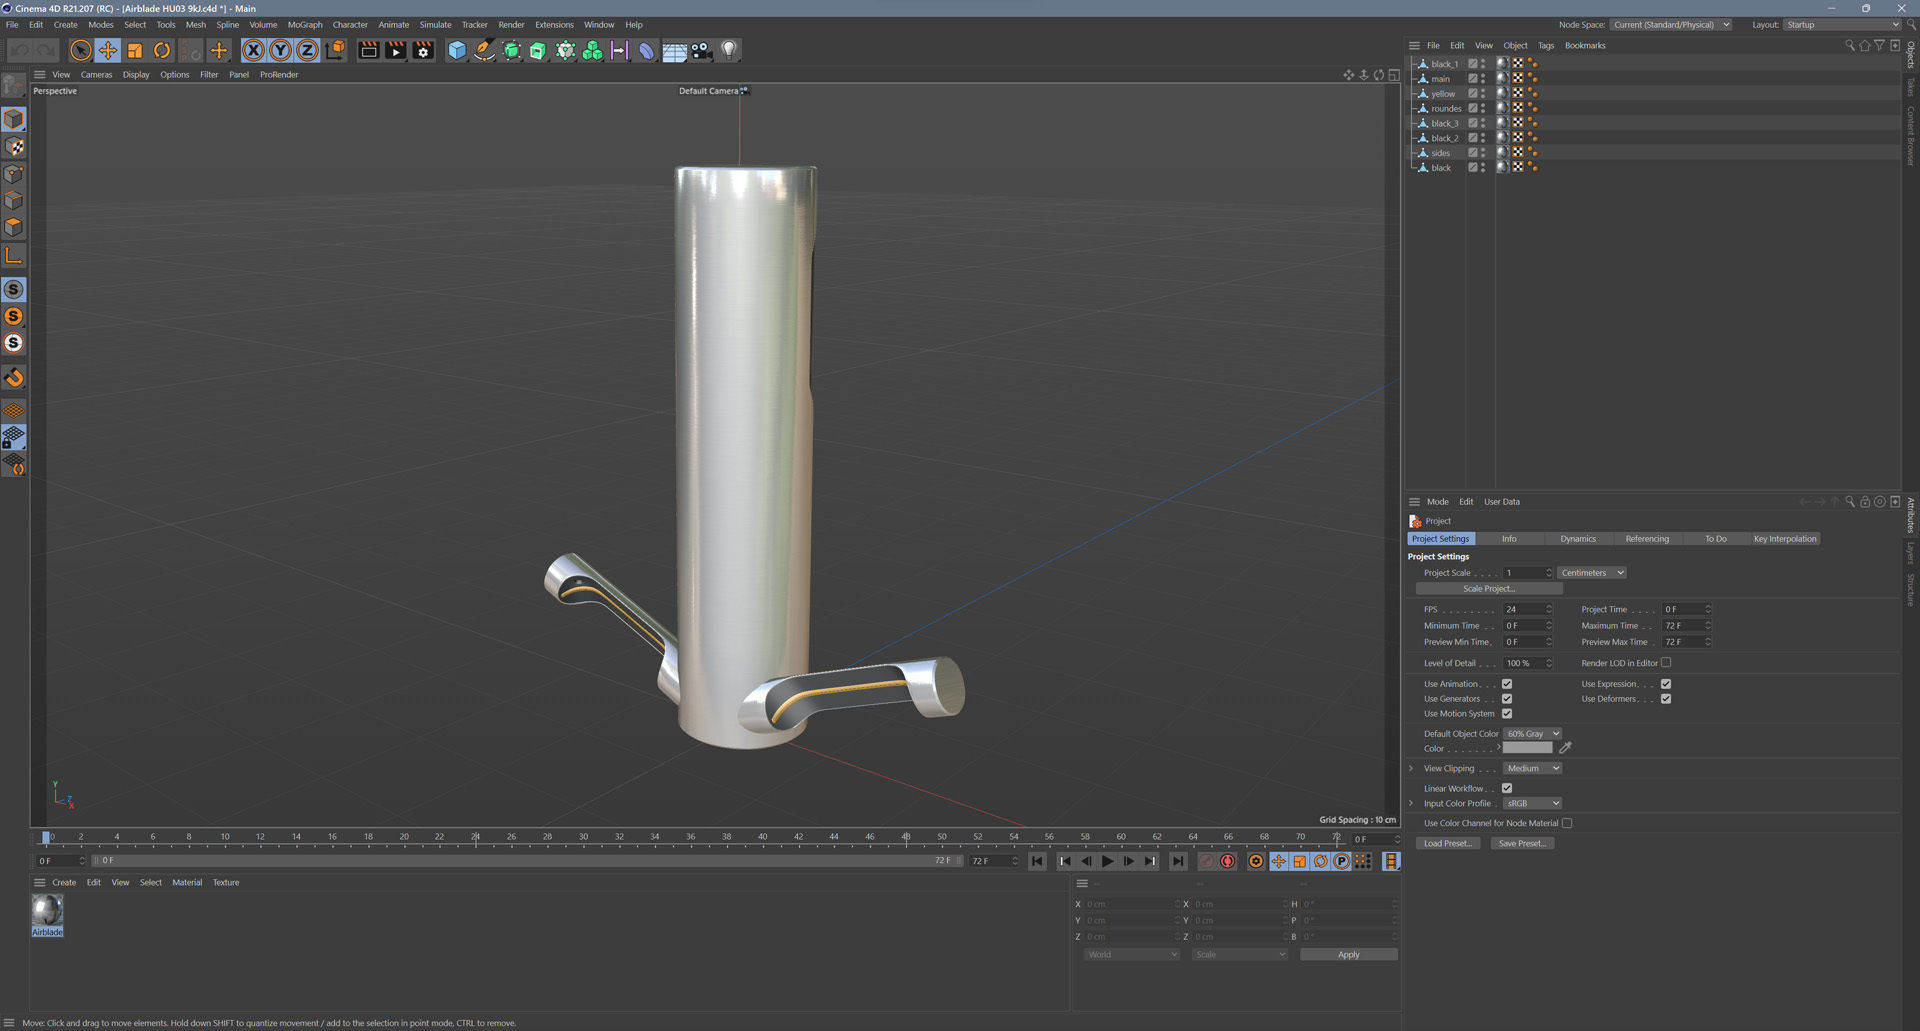
Task: Open View Clipping Medium dropdown
Action: click(1532, 769)
